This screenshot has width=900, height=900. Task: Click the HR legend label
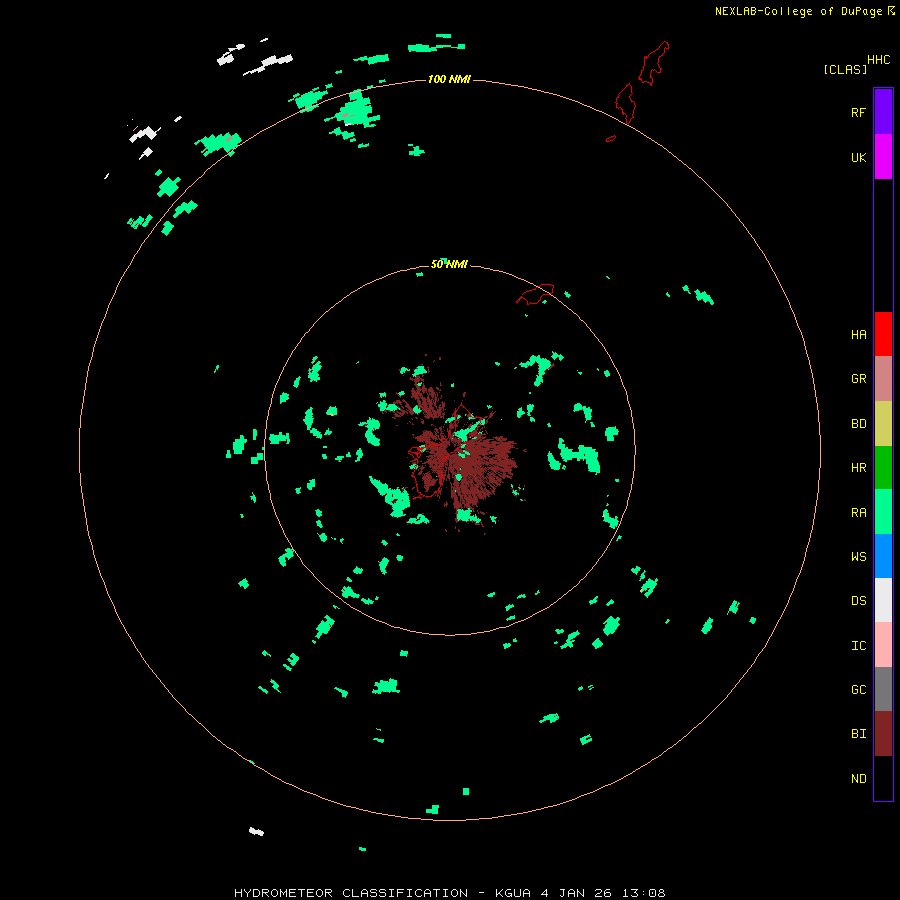tap(858, 468)
